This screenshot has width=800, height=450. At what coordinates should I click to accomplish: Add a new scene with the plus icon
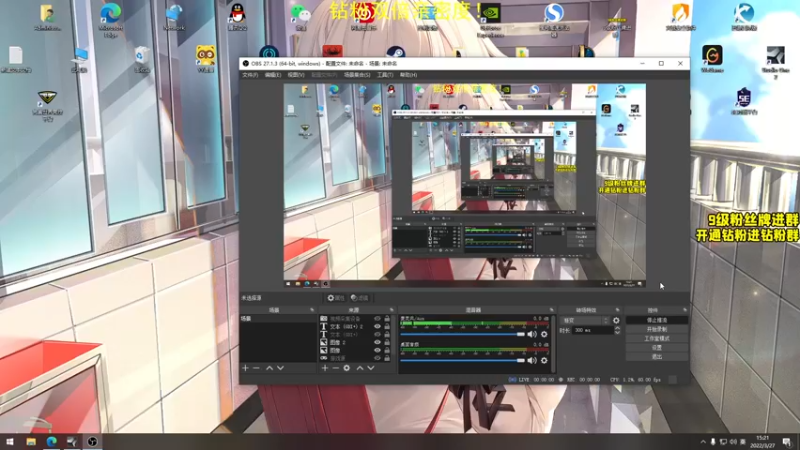pos(245,368)
